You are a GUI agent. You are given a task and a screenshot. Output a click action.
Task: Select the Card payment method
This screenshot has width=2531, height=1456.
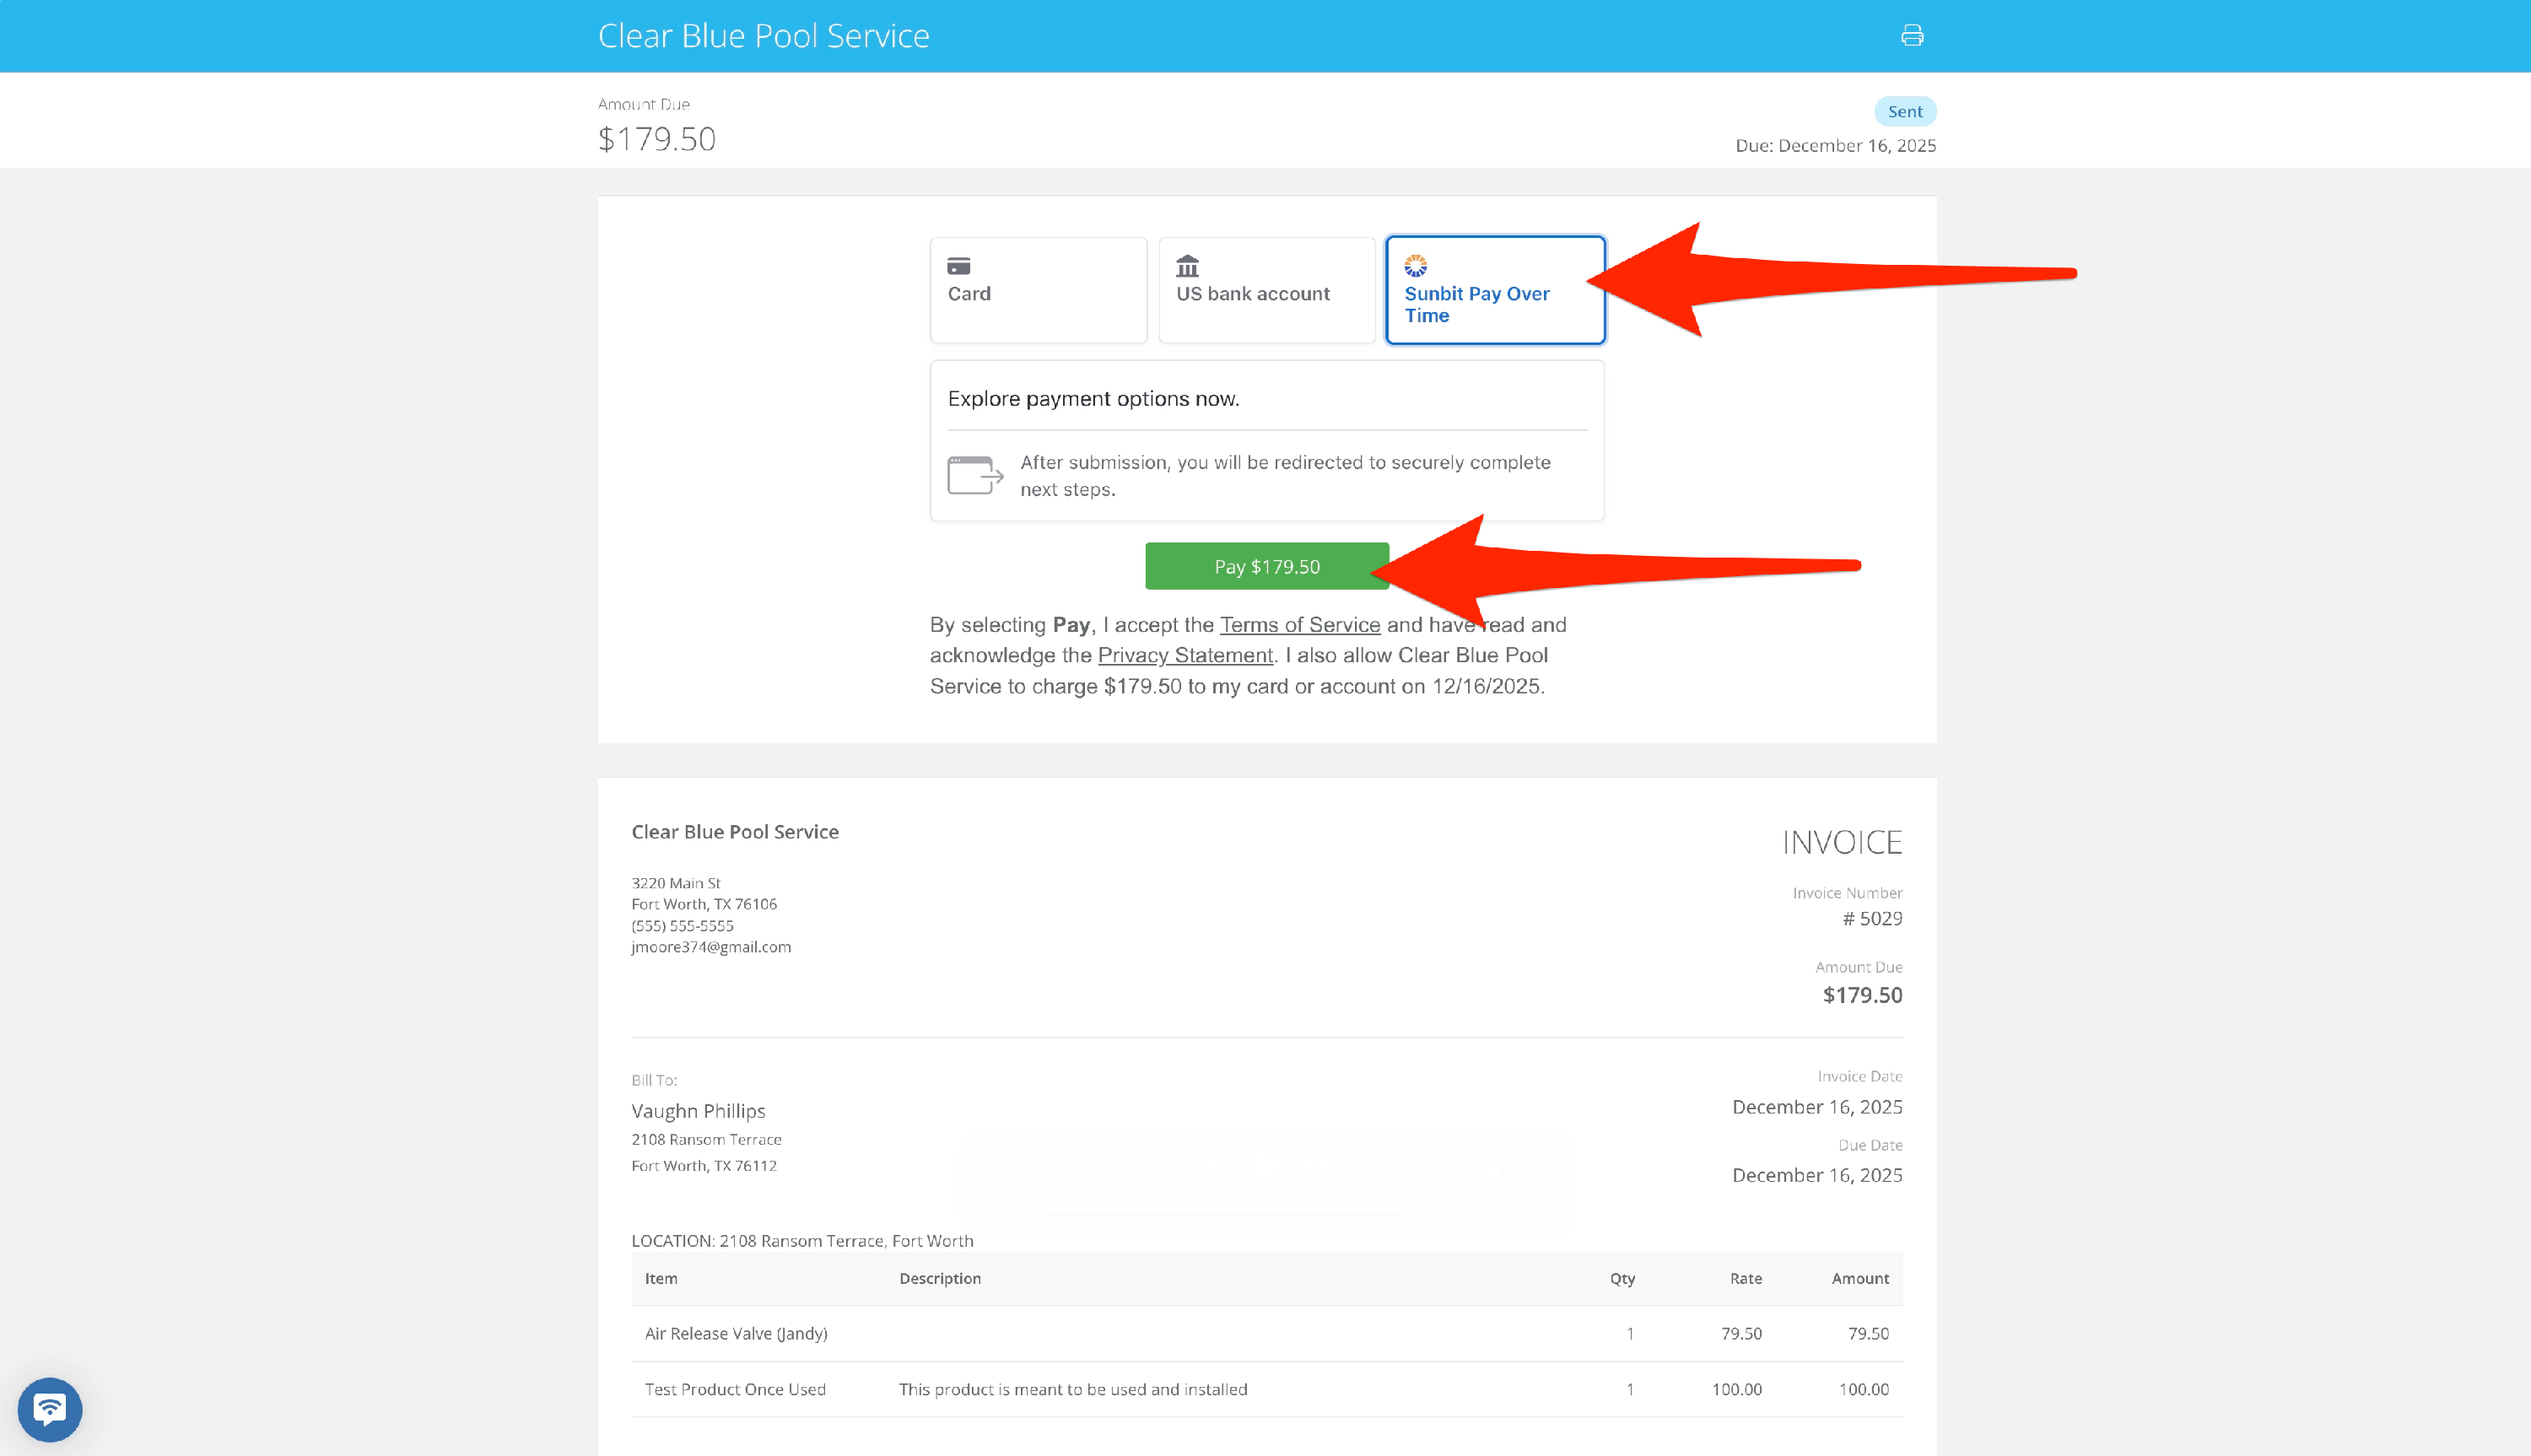(1037, 290)
